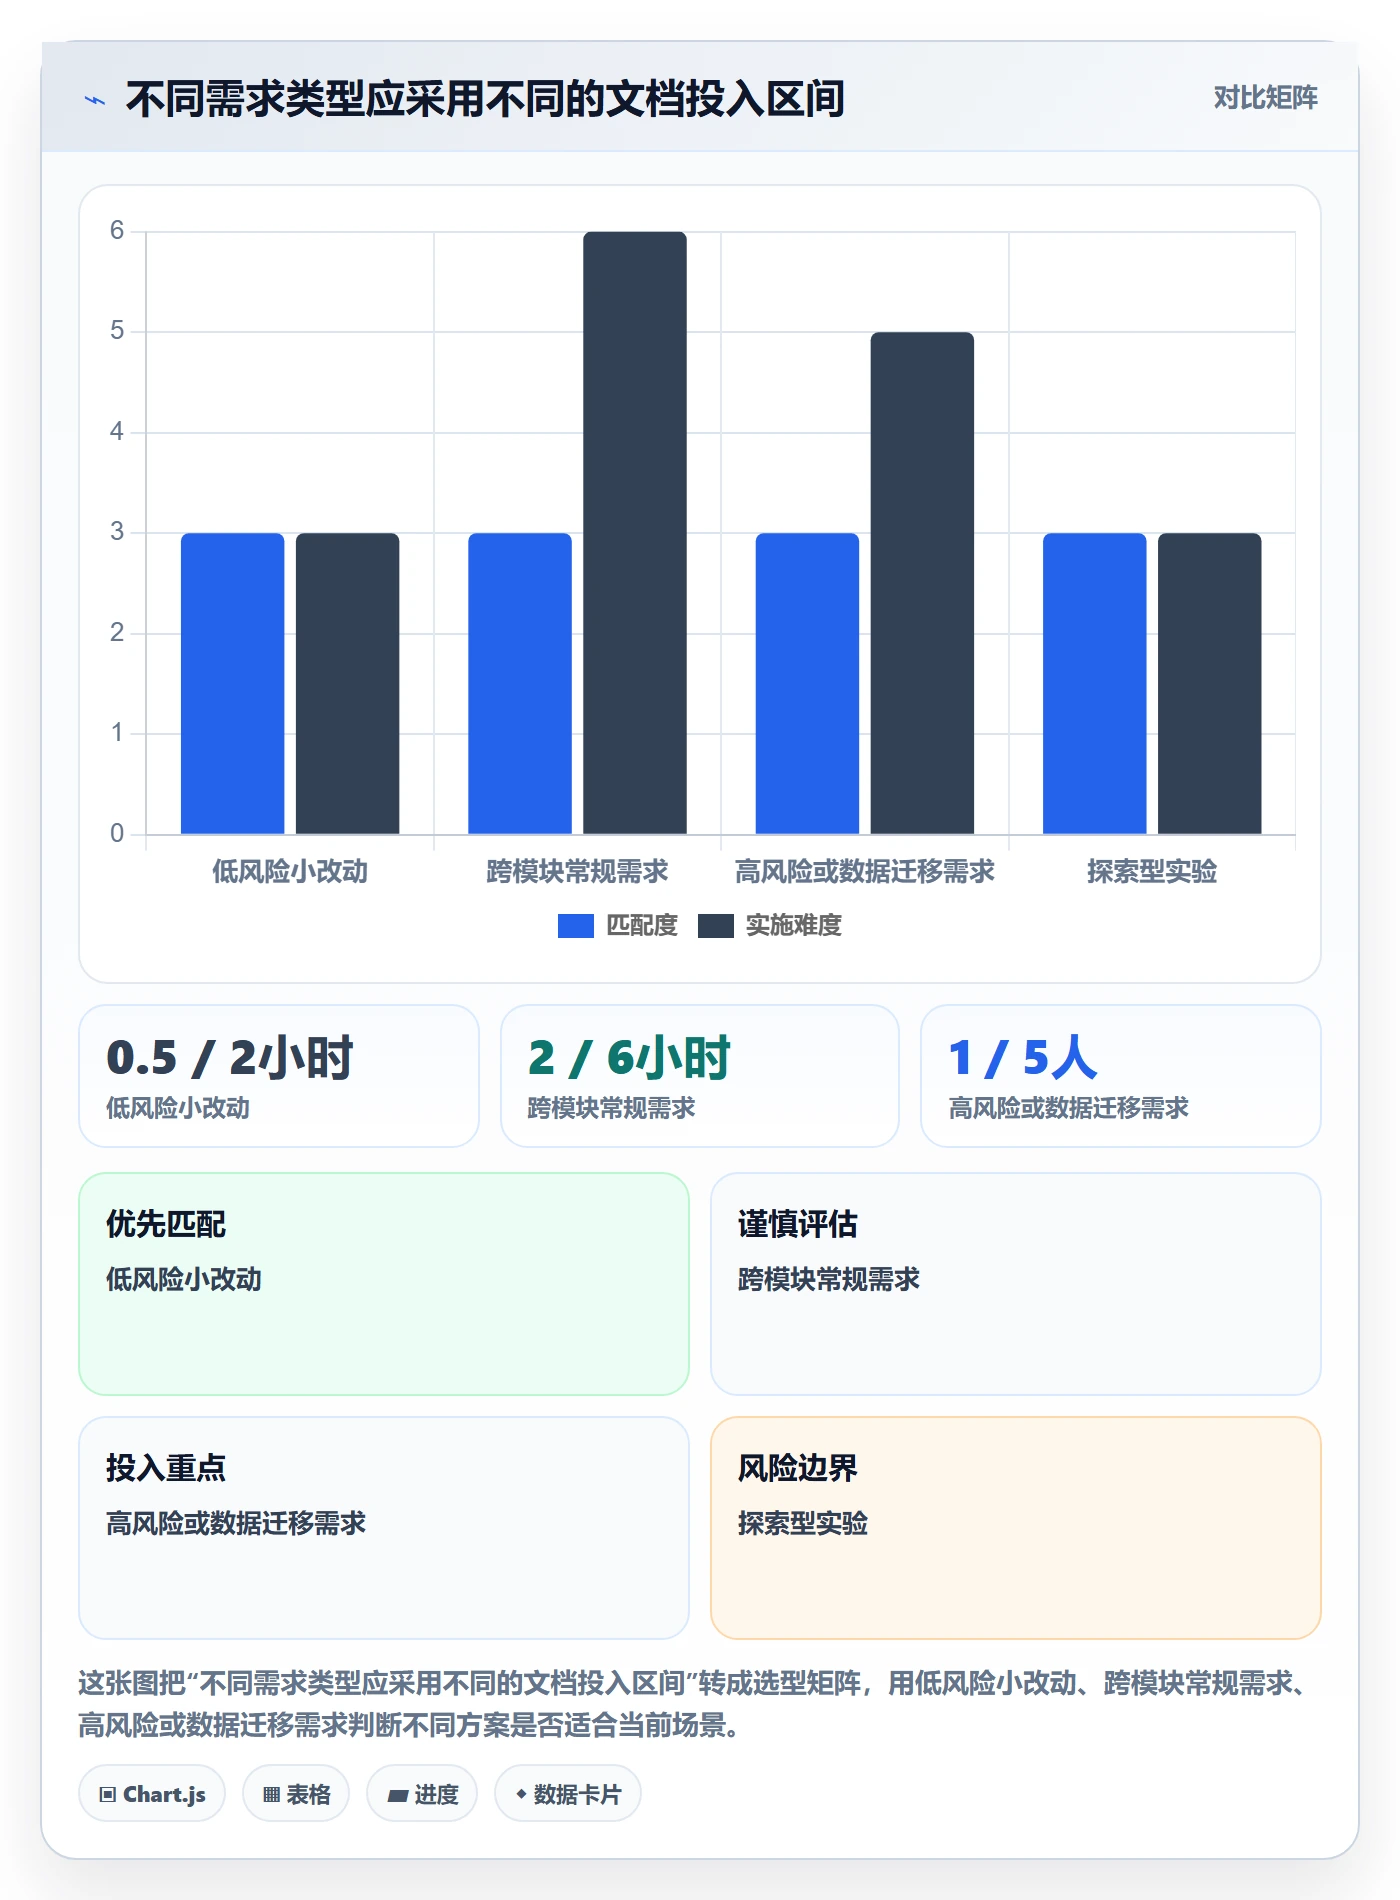Viewport: 1400px width, 1900px height.
Task: Click the lightning icon beside the title
Action: click(x=95, y=100)
